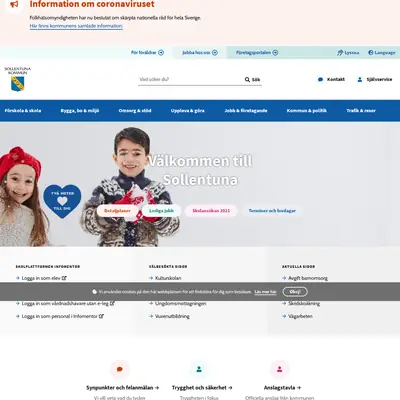Open the Vägarbeten link
400x400 pixels.
click(x=300, y=316)
